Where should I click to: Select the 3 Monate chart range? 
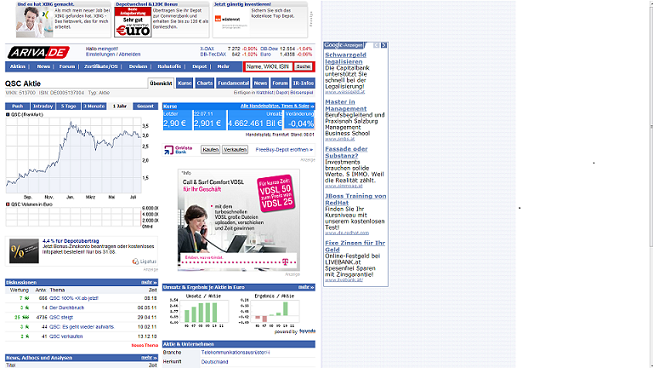(x=94, y=106)
